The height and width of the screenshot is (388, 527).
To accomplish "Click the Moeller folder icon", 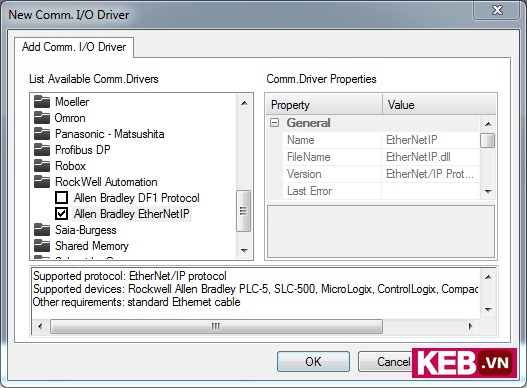I will [x=42, y=102].
